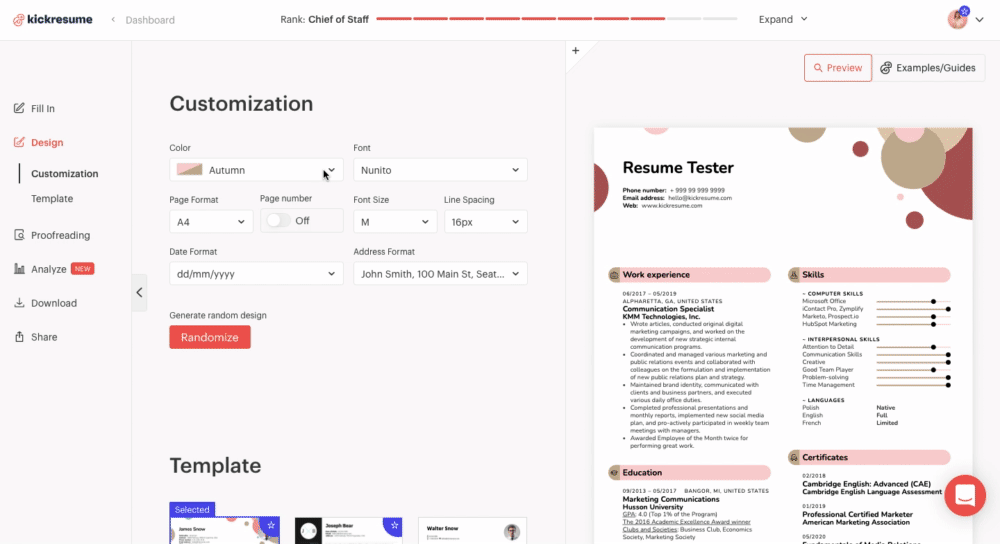Open the Fill In section icon
Screen dimensions: 1000x544
[x=19, y=108]
